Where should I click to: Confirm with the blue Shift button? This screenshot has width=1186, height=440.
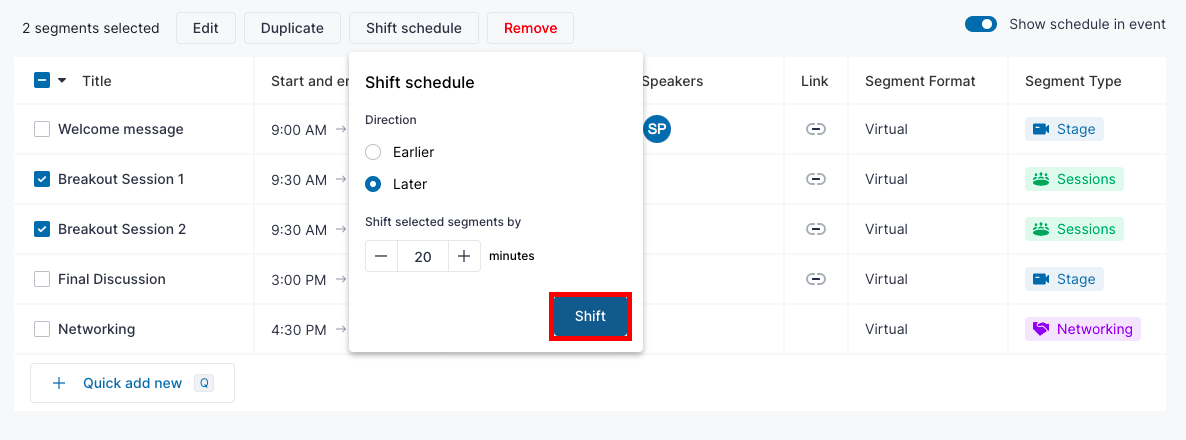pyautogui.click(x=590, y=316)
